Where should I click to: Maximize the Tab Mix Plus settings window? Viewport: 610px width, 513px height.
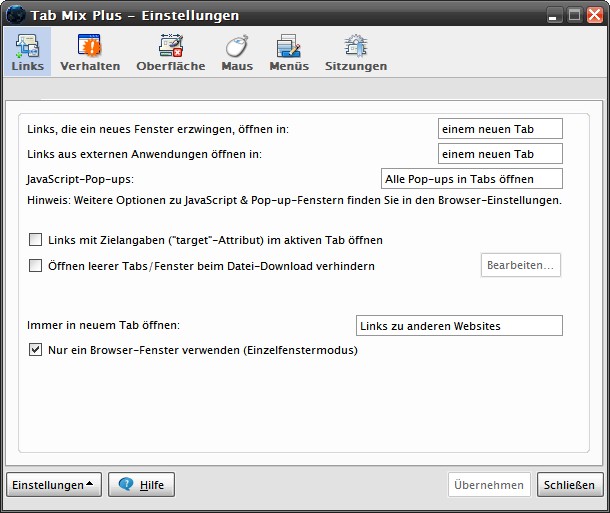click(574, 15)
